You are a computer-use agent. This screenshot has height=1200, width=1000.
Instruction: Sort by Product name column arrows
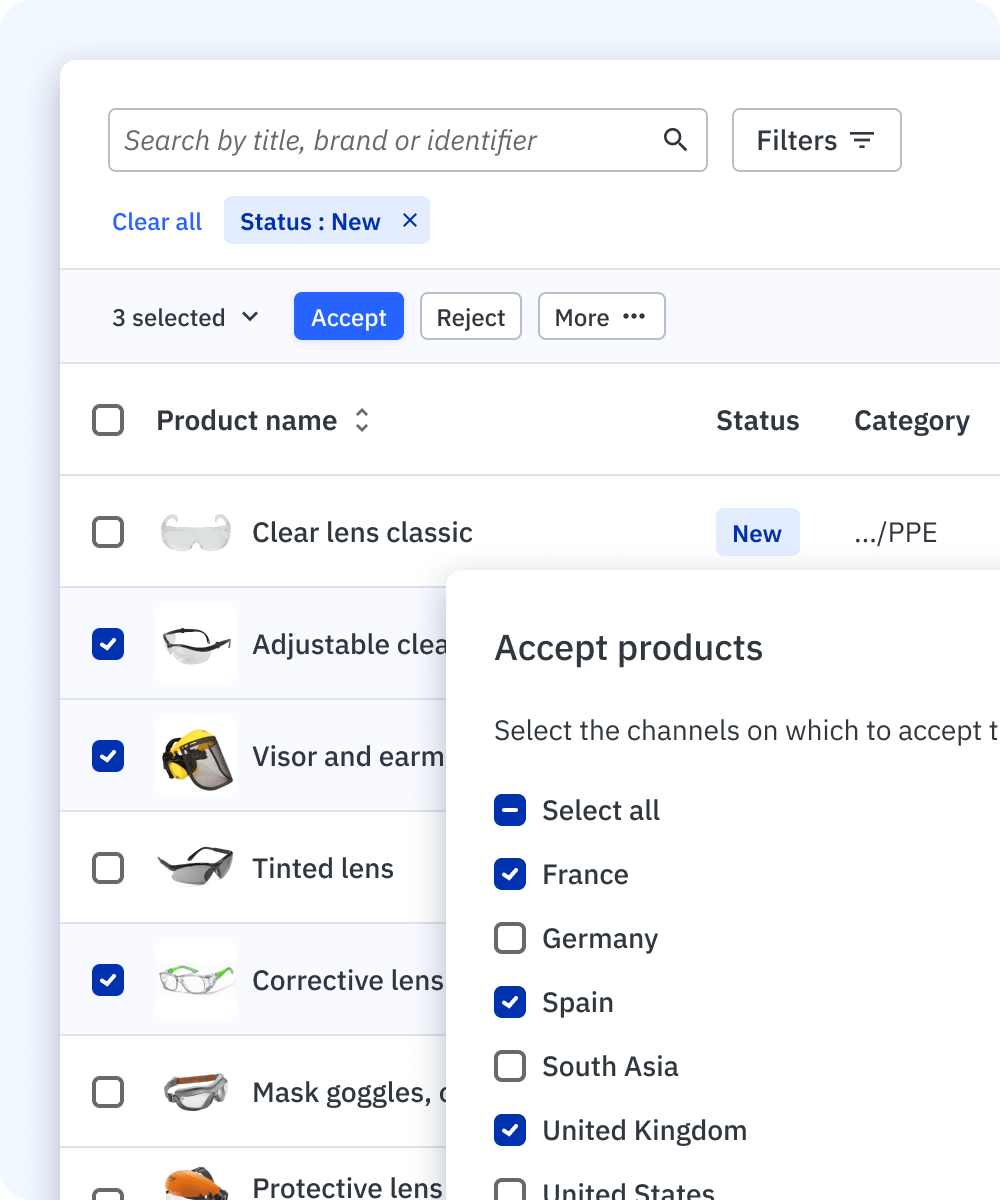pyautogui.click(x=362, y=421)
